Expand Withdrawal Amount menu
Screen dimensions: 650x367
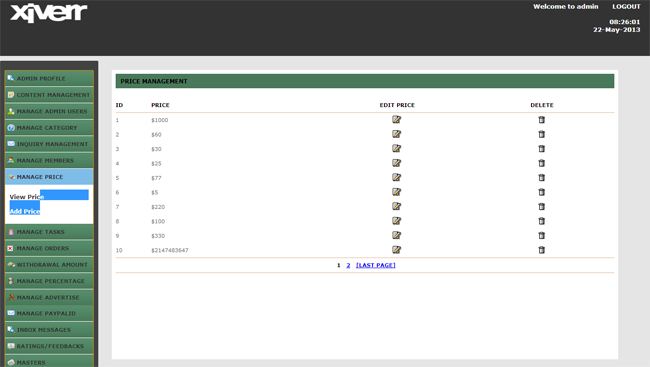point(49,265)
